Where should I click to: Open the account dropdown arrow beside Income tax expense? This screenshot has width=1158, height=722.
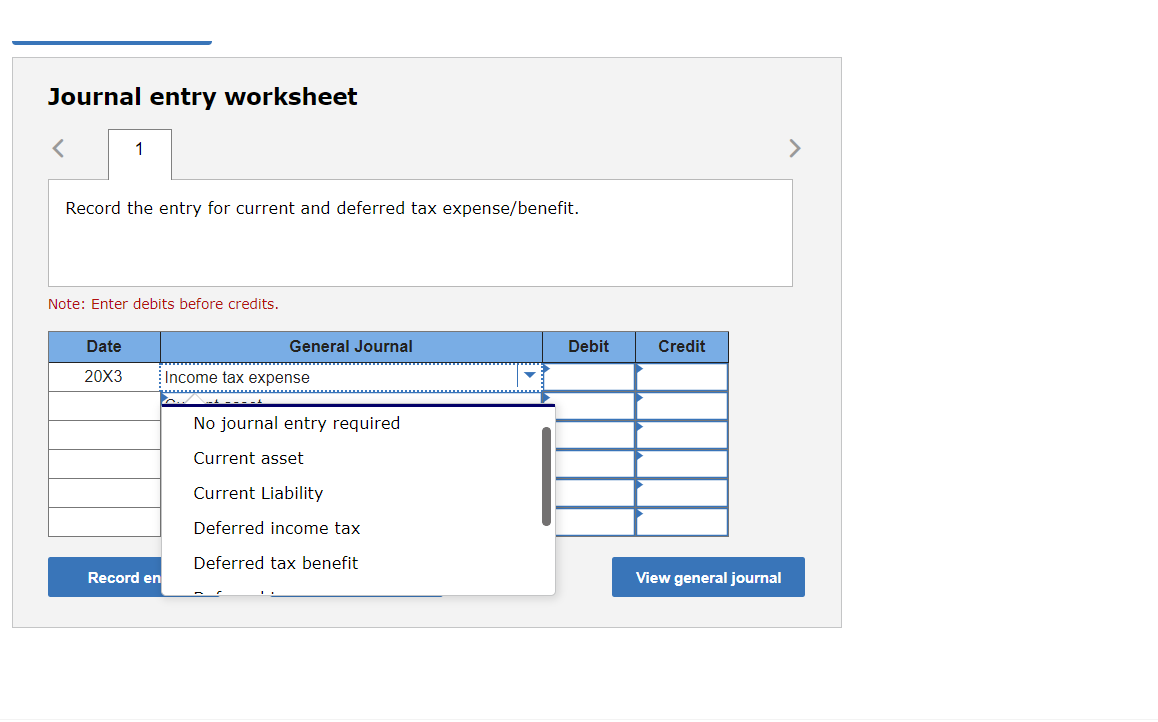529,377
